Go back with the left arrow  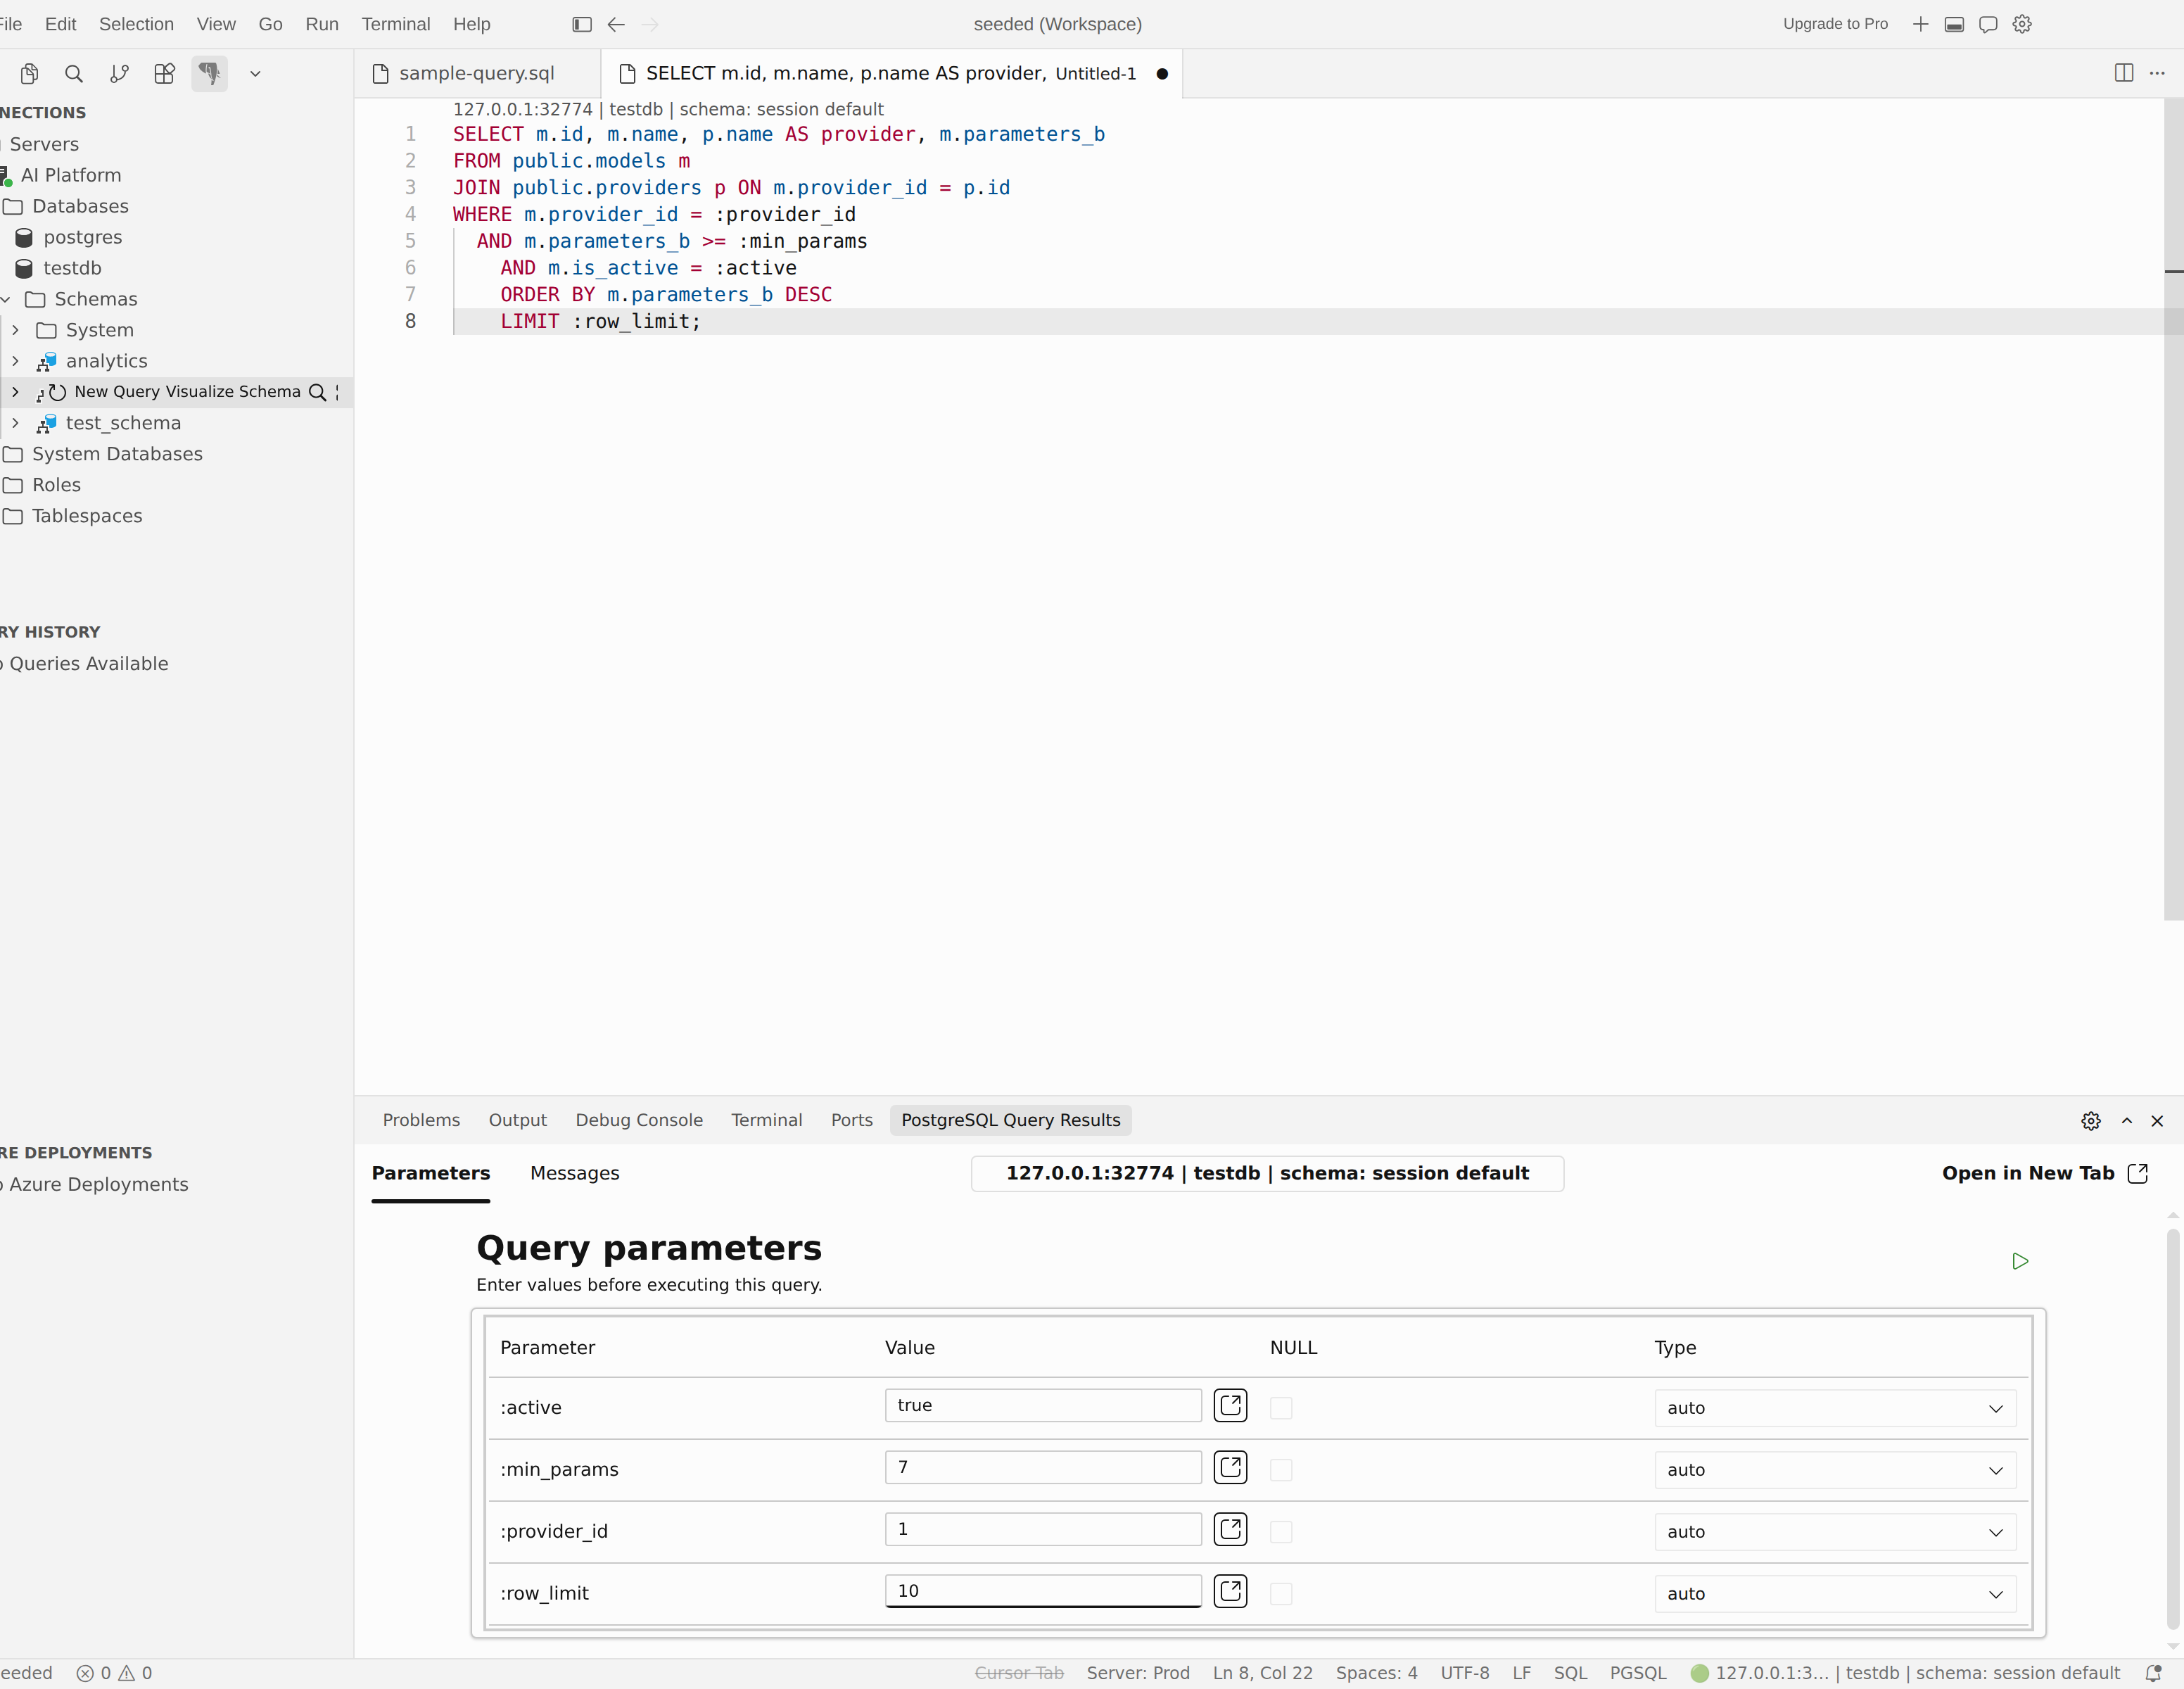point(616,24)
